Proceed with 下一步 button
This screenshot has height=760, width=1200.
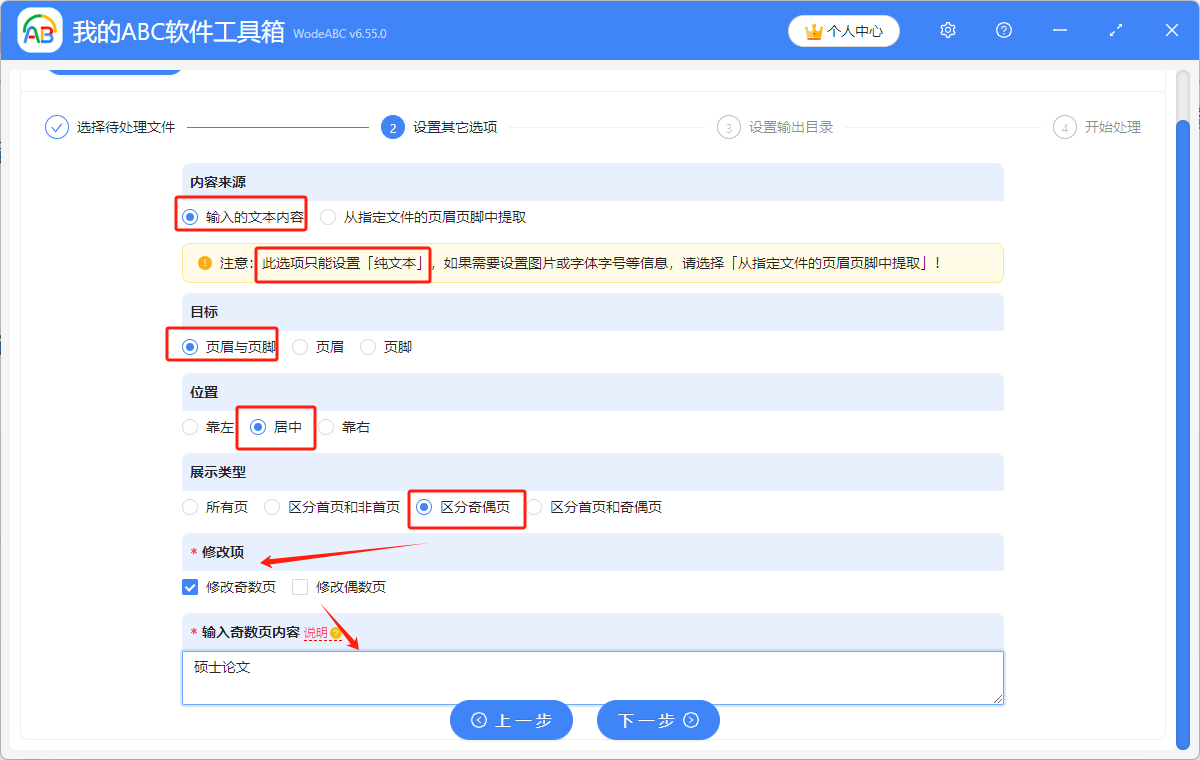(658, 720)
